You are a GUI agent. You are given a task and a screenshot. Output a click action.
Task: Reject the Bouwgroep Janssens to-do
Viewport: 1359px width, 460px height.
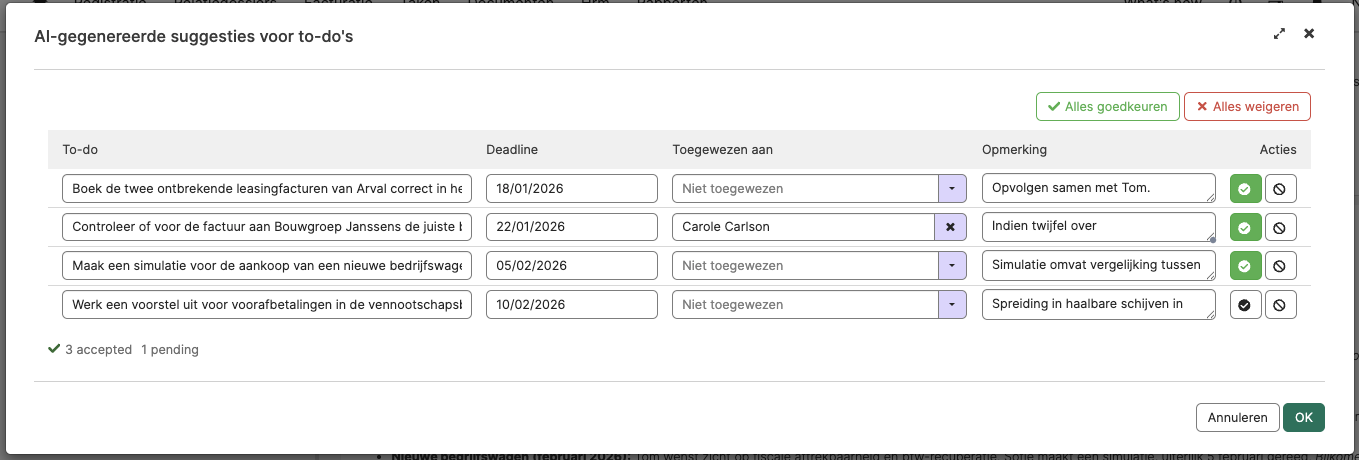pyautogui.click(x=1280, y=228)
